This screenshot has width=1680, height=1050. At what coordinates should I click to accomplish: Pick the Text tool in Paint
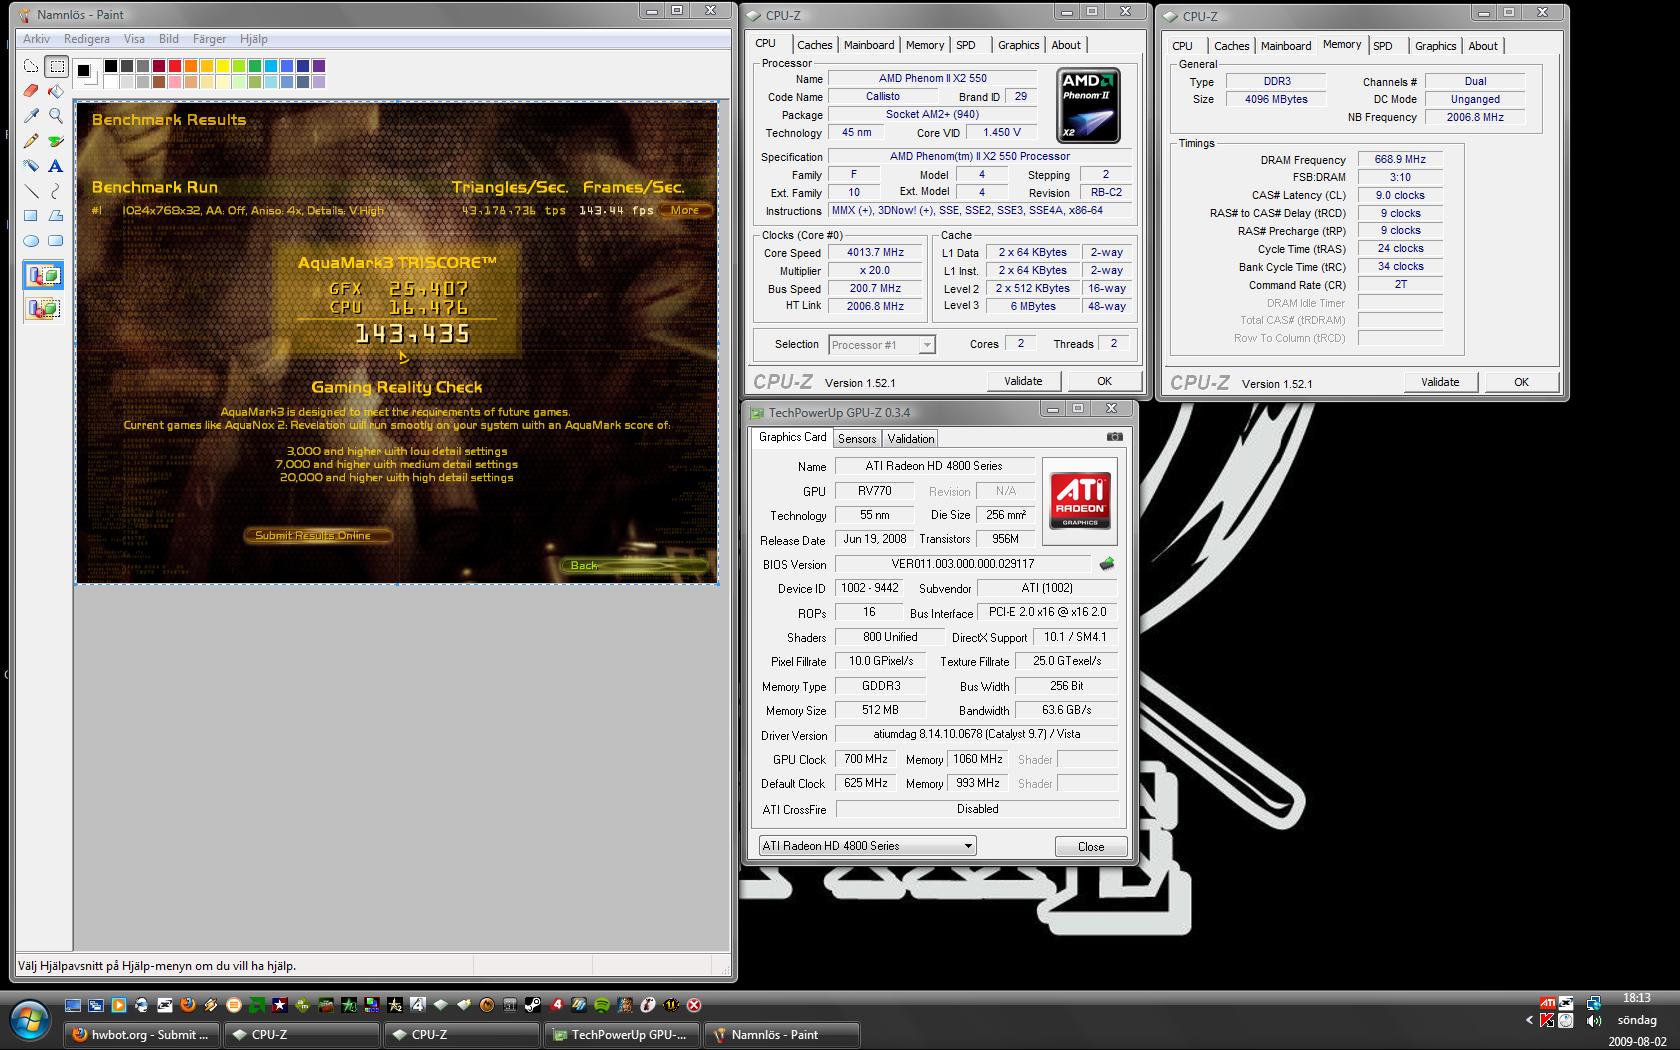(x=56, y=166)
